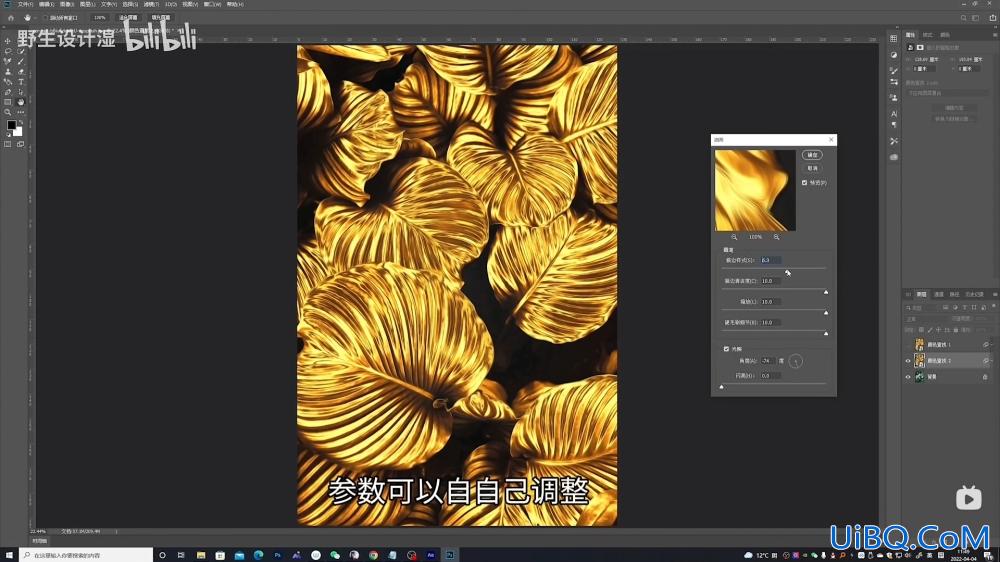Toggle Quick Mask mode in the toolbox
1000x562 pixels.
8,144
